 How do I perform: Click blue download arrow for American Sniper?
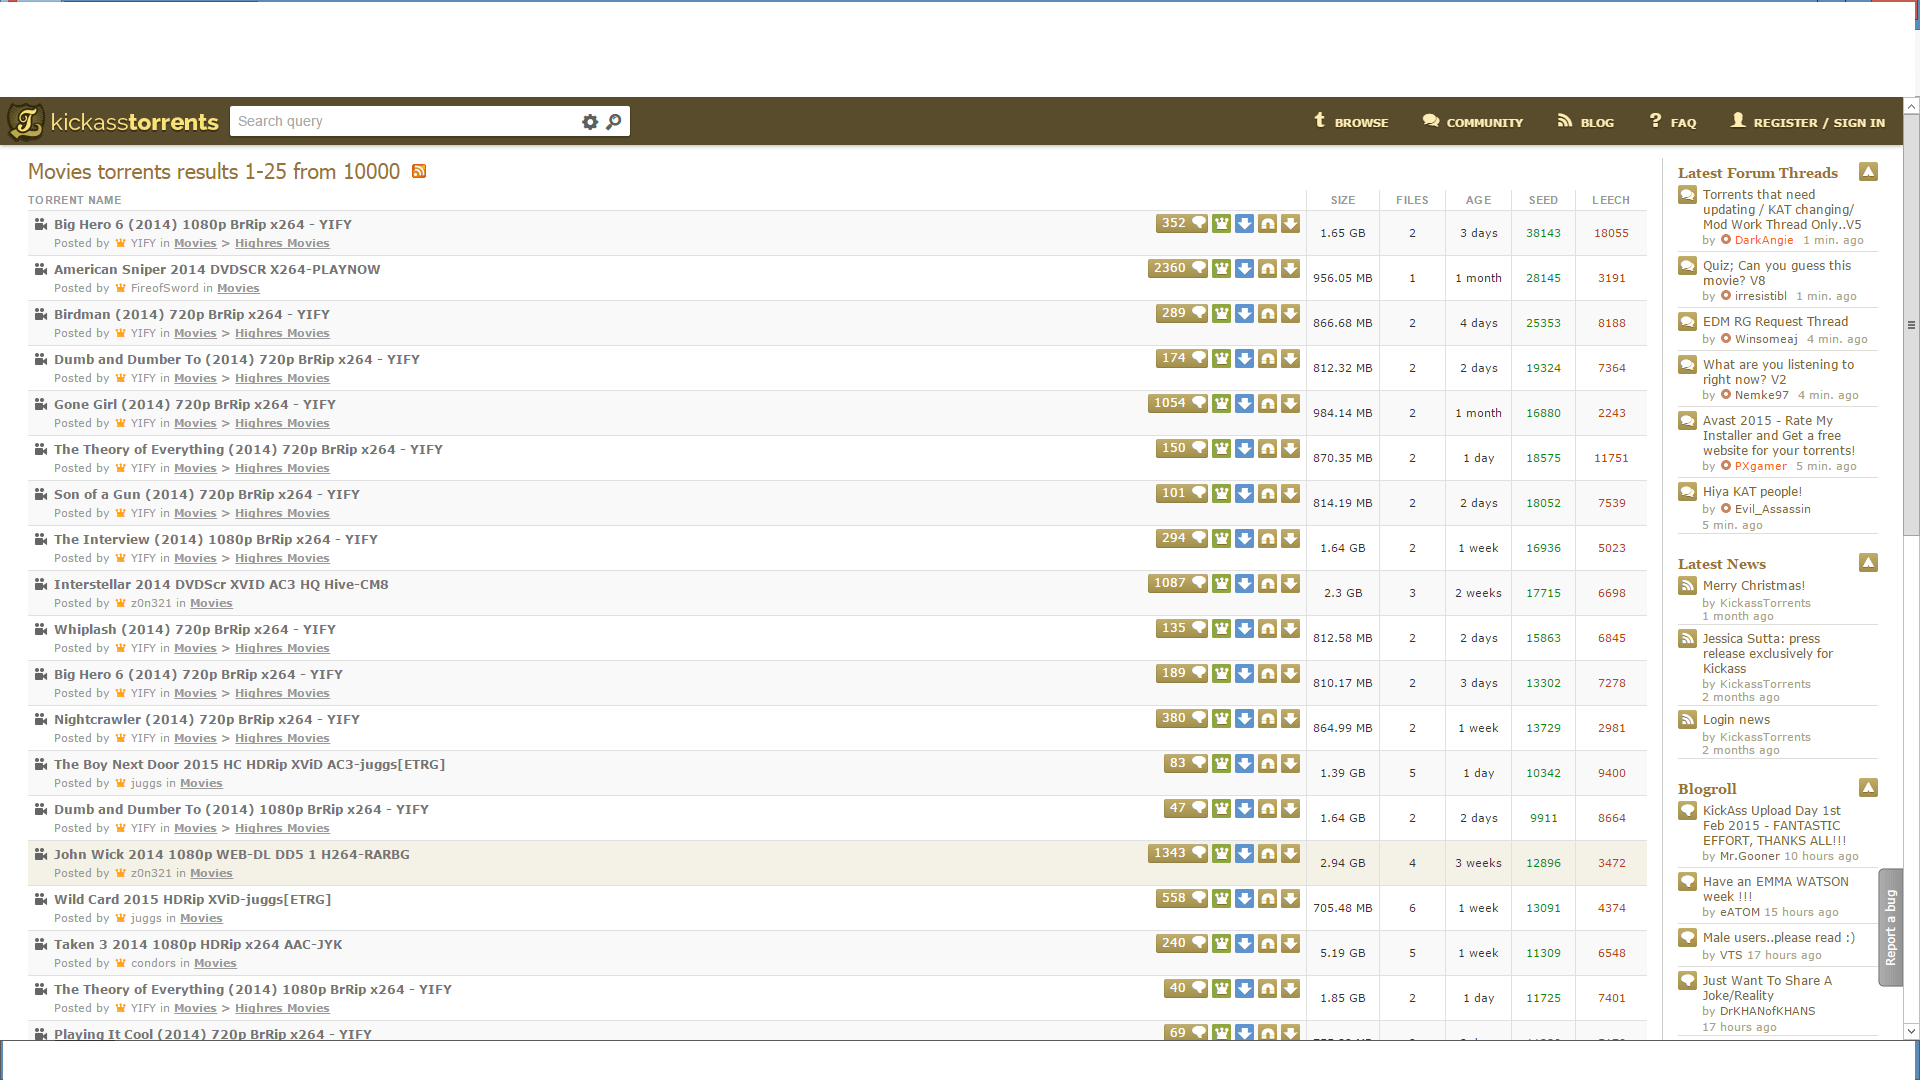point(1244,269)
